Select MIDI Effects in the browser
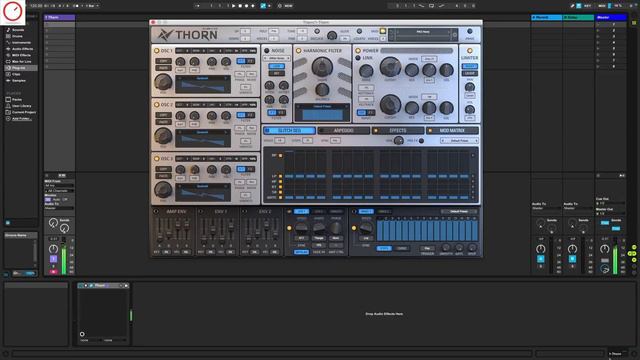 [21, 55]
